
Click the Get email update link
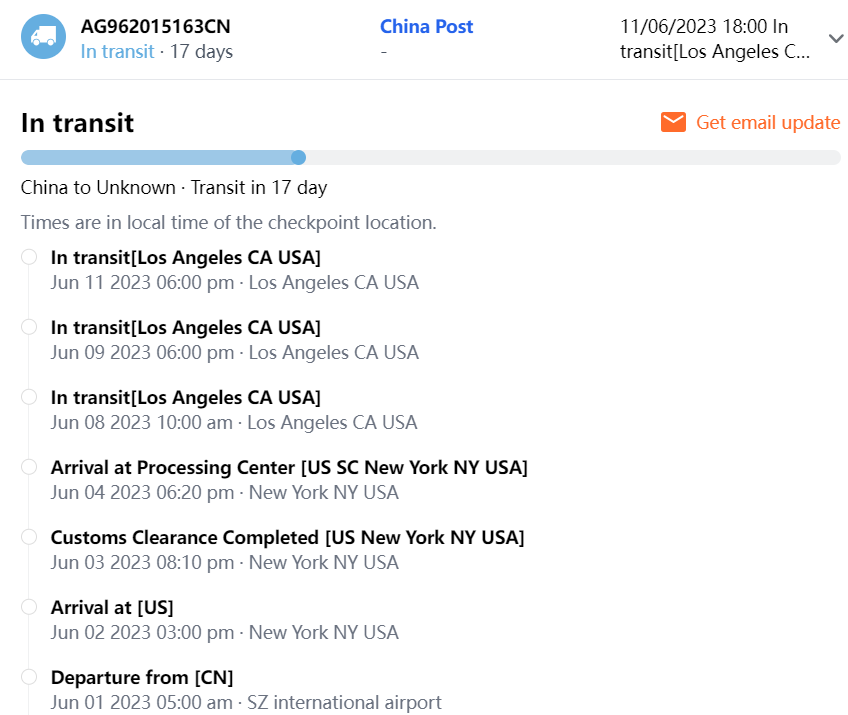coord(767,122)
